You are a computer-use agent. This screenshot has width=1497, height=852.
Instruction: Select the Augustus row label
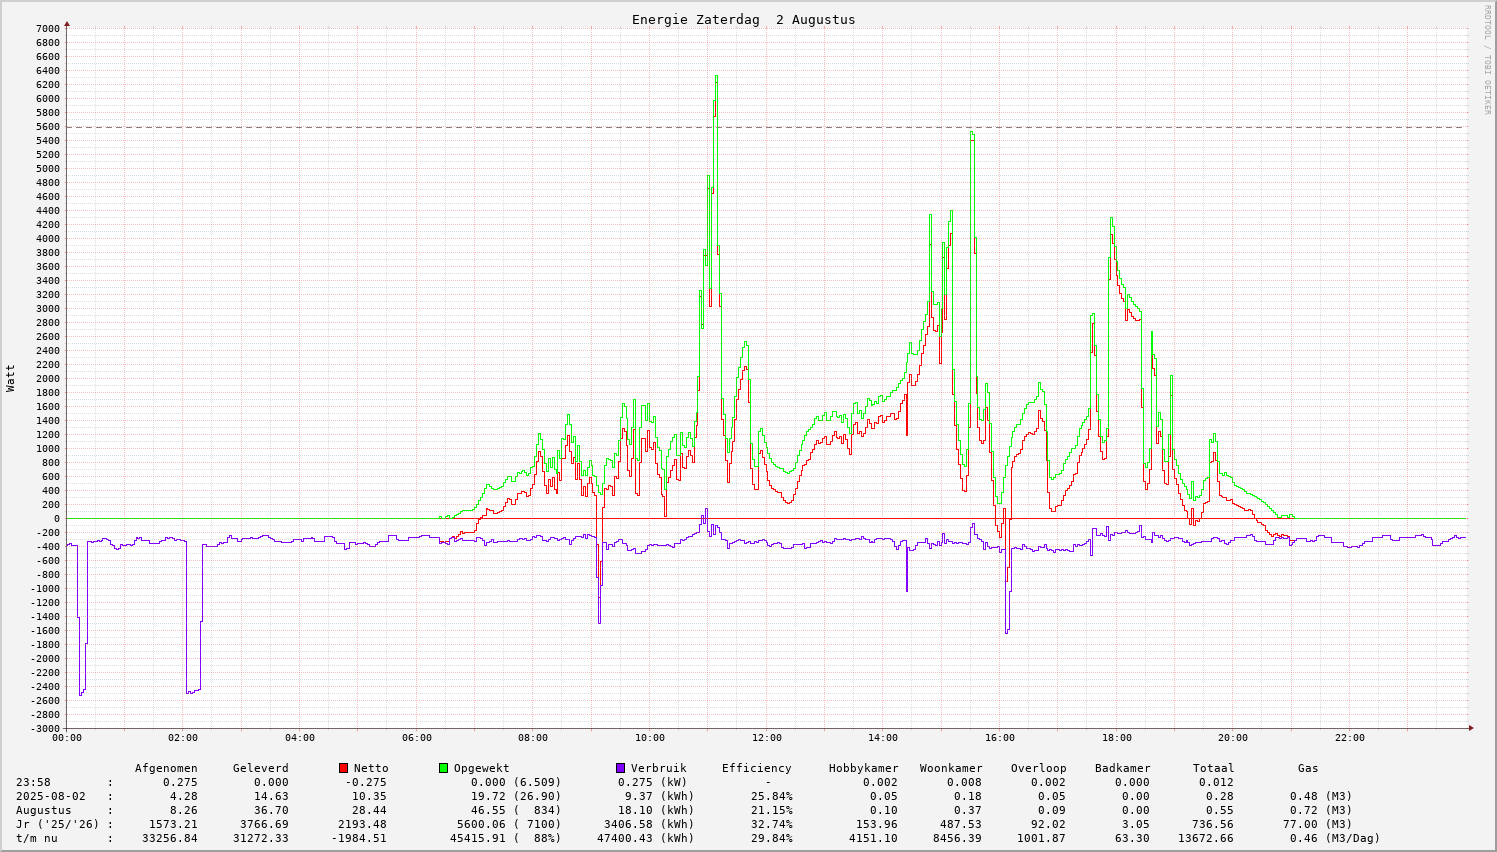[44, 810]
